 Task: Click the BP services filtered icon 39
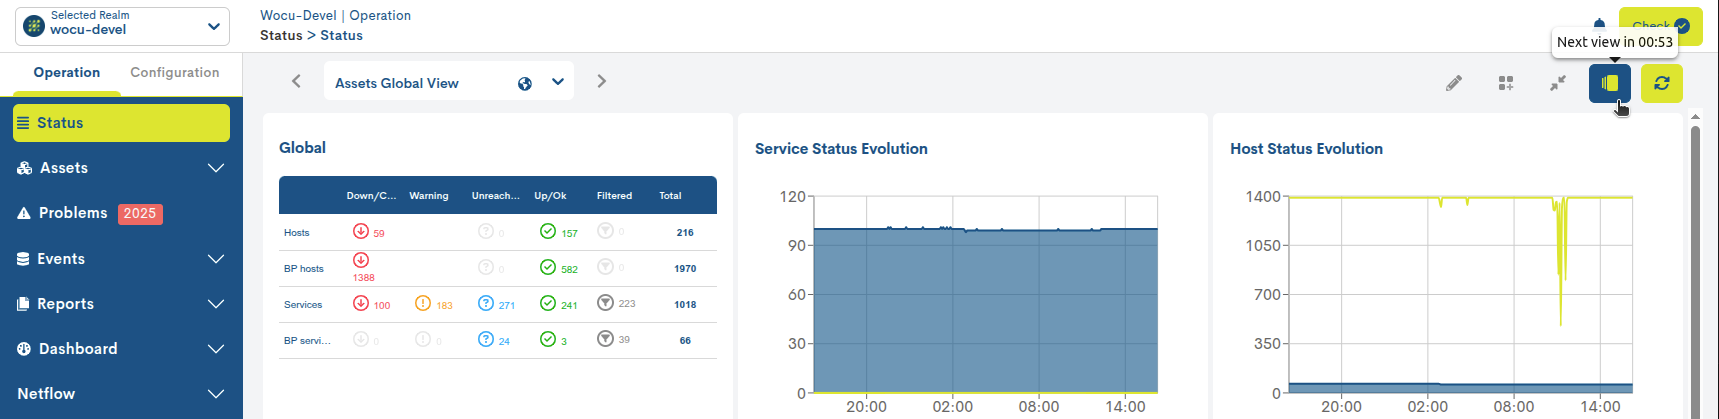coord(605,339)
